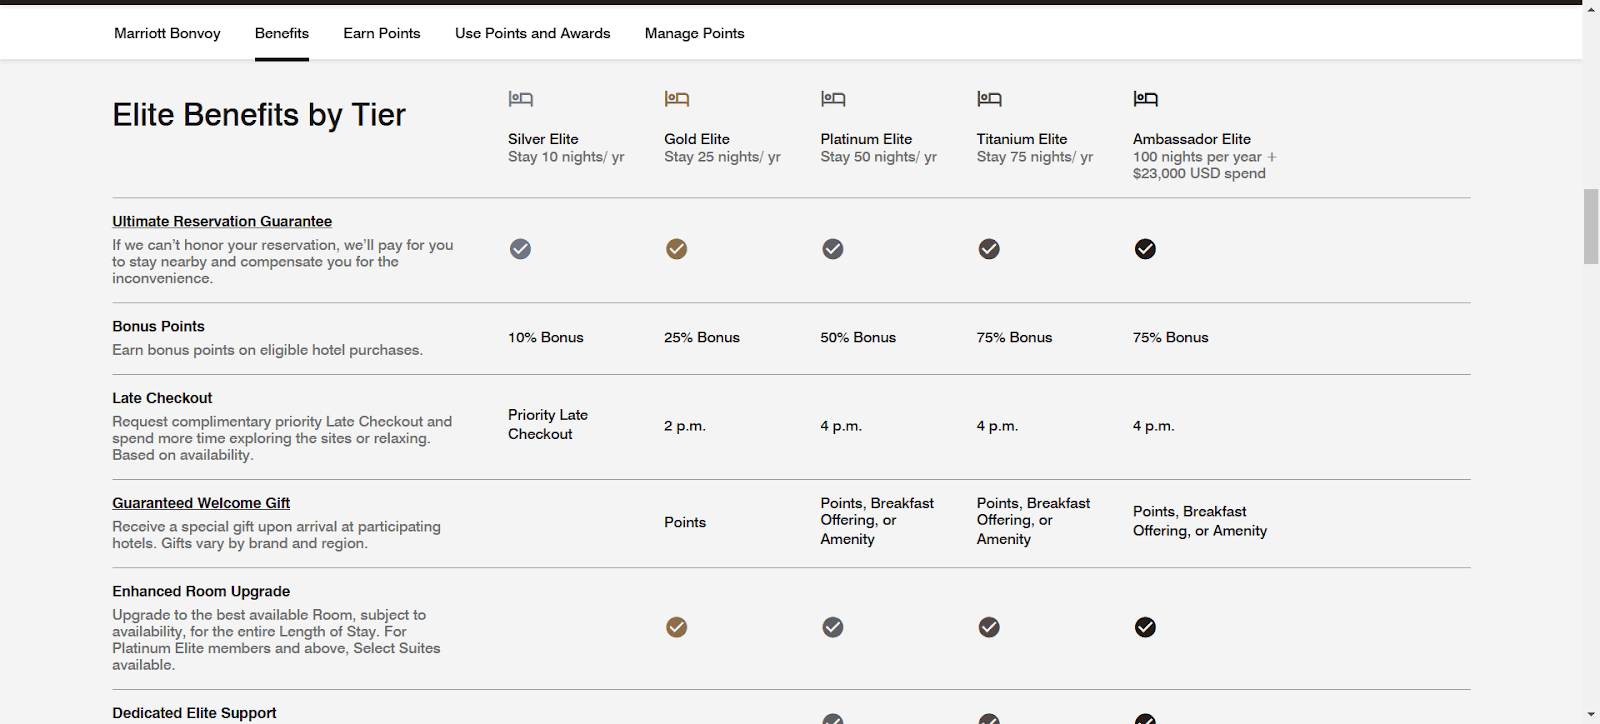Image resolution: width=1600 pixels, height=724 pixels.
Task: Click Silver Elite Ultimate Reservation Guarantee checkmark
Action: (x=520, y=249)
